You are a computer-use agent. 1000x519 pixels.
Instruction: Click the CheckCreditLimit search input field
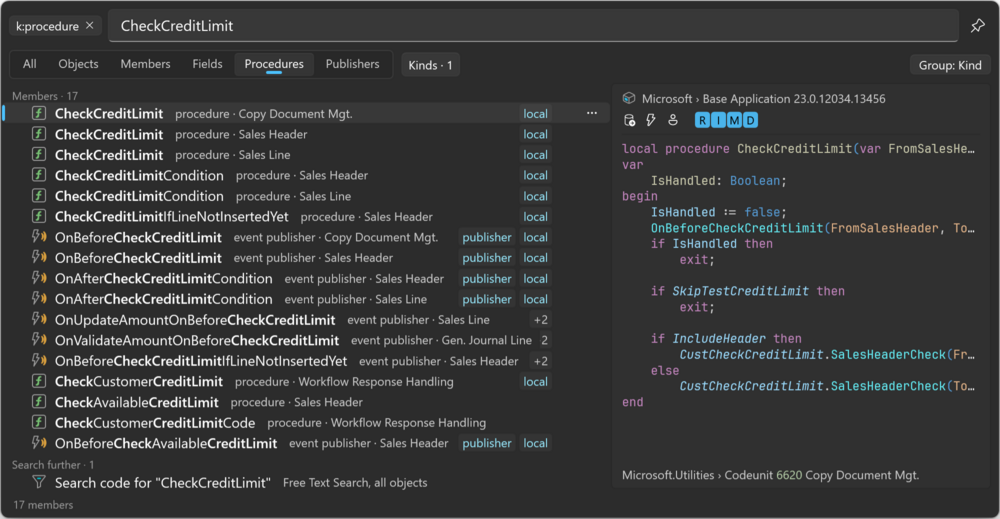(x=533, y=26)
